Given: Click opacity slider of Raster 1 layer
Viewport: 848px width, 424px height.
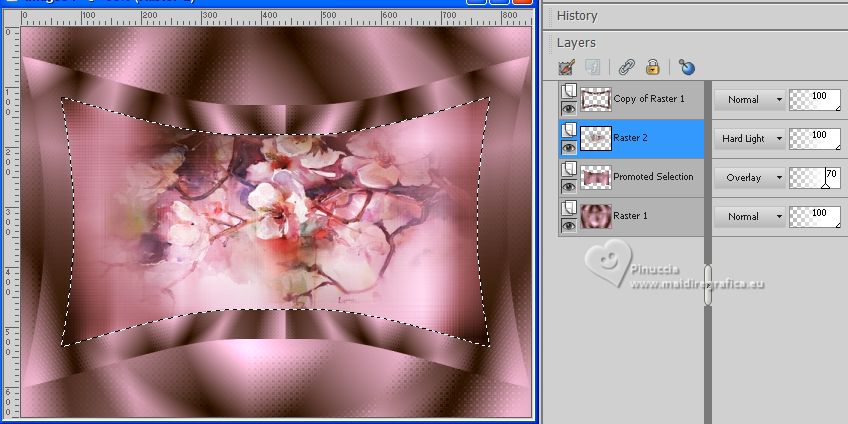Looking at the screenshot, I should [x=815, y=217].
